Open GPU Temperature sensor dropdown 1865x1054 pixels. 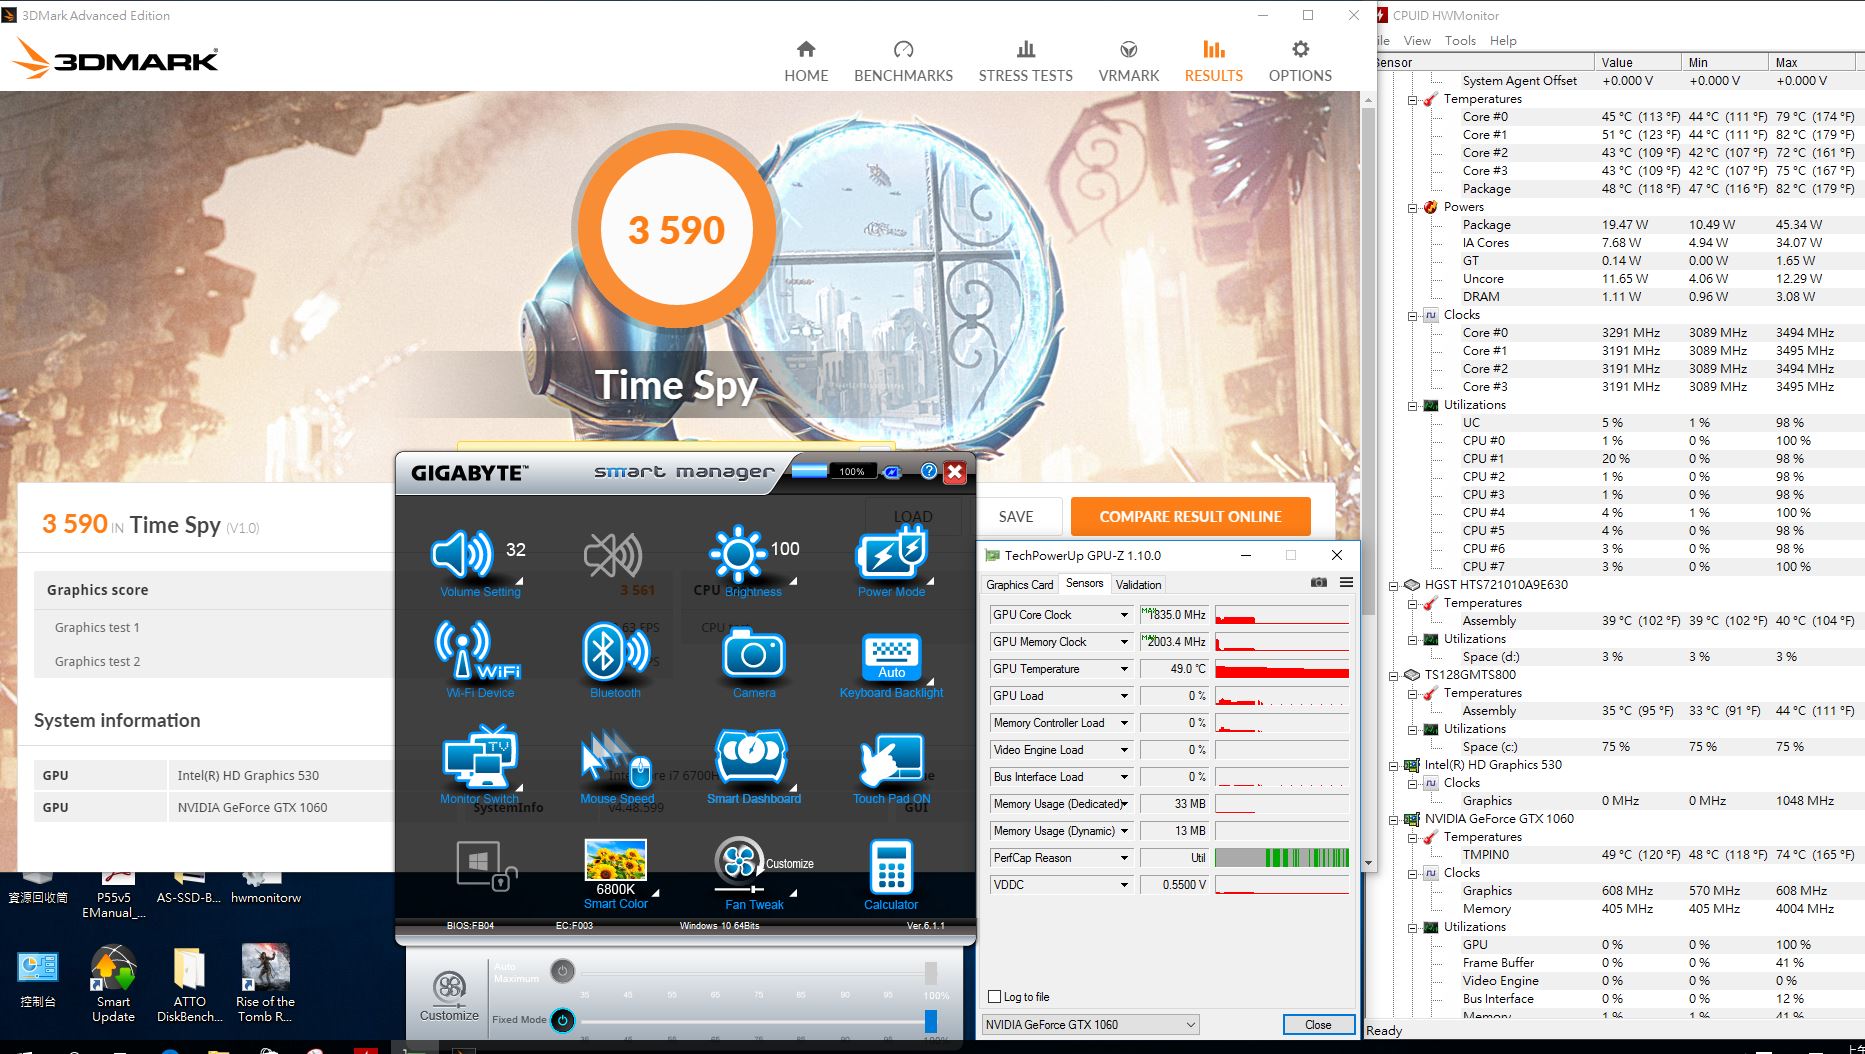pos(1123,669)
